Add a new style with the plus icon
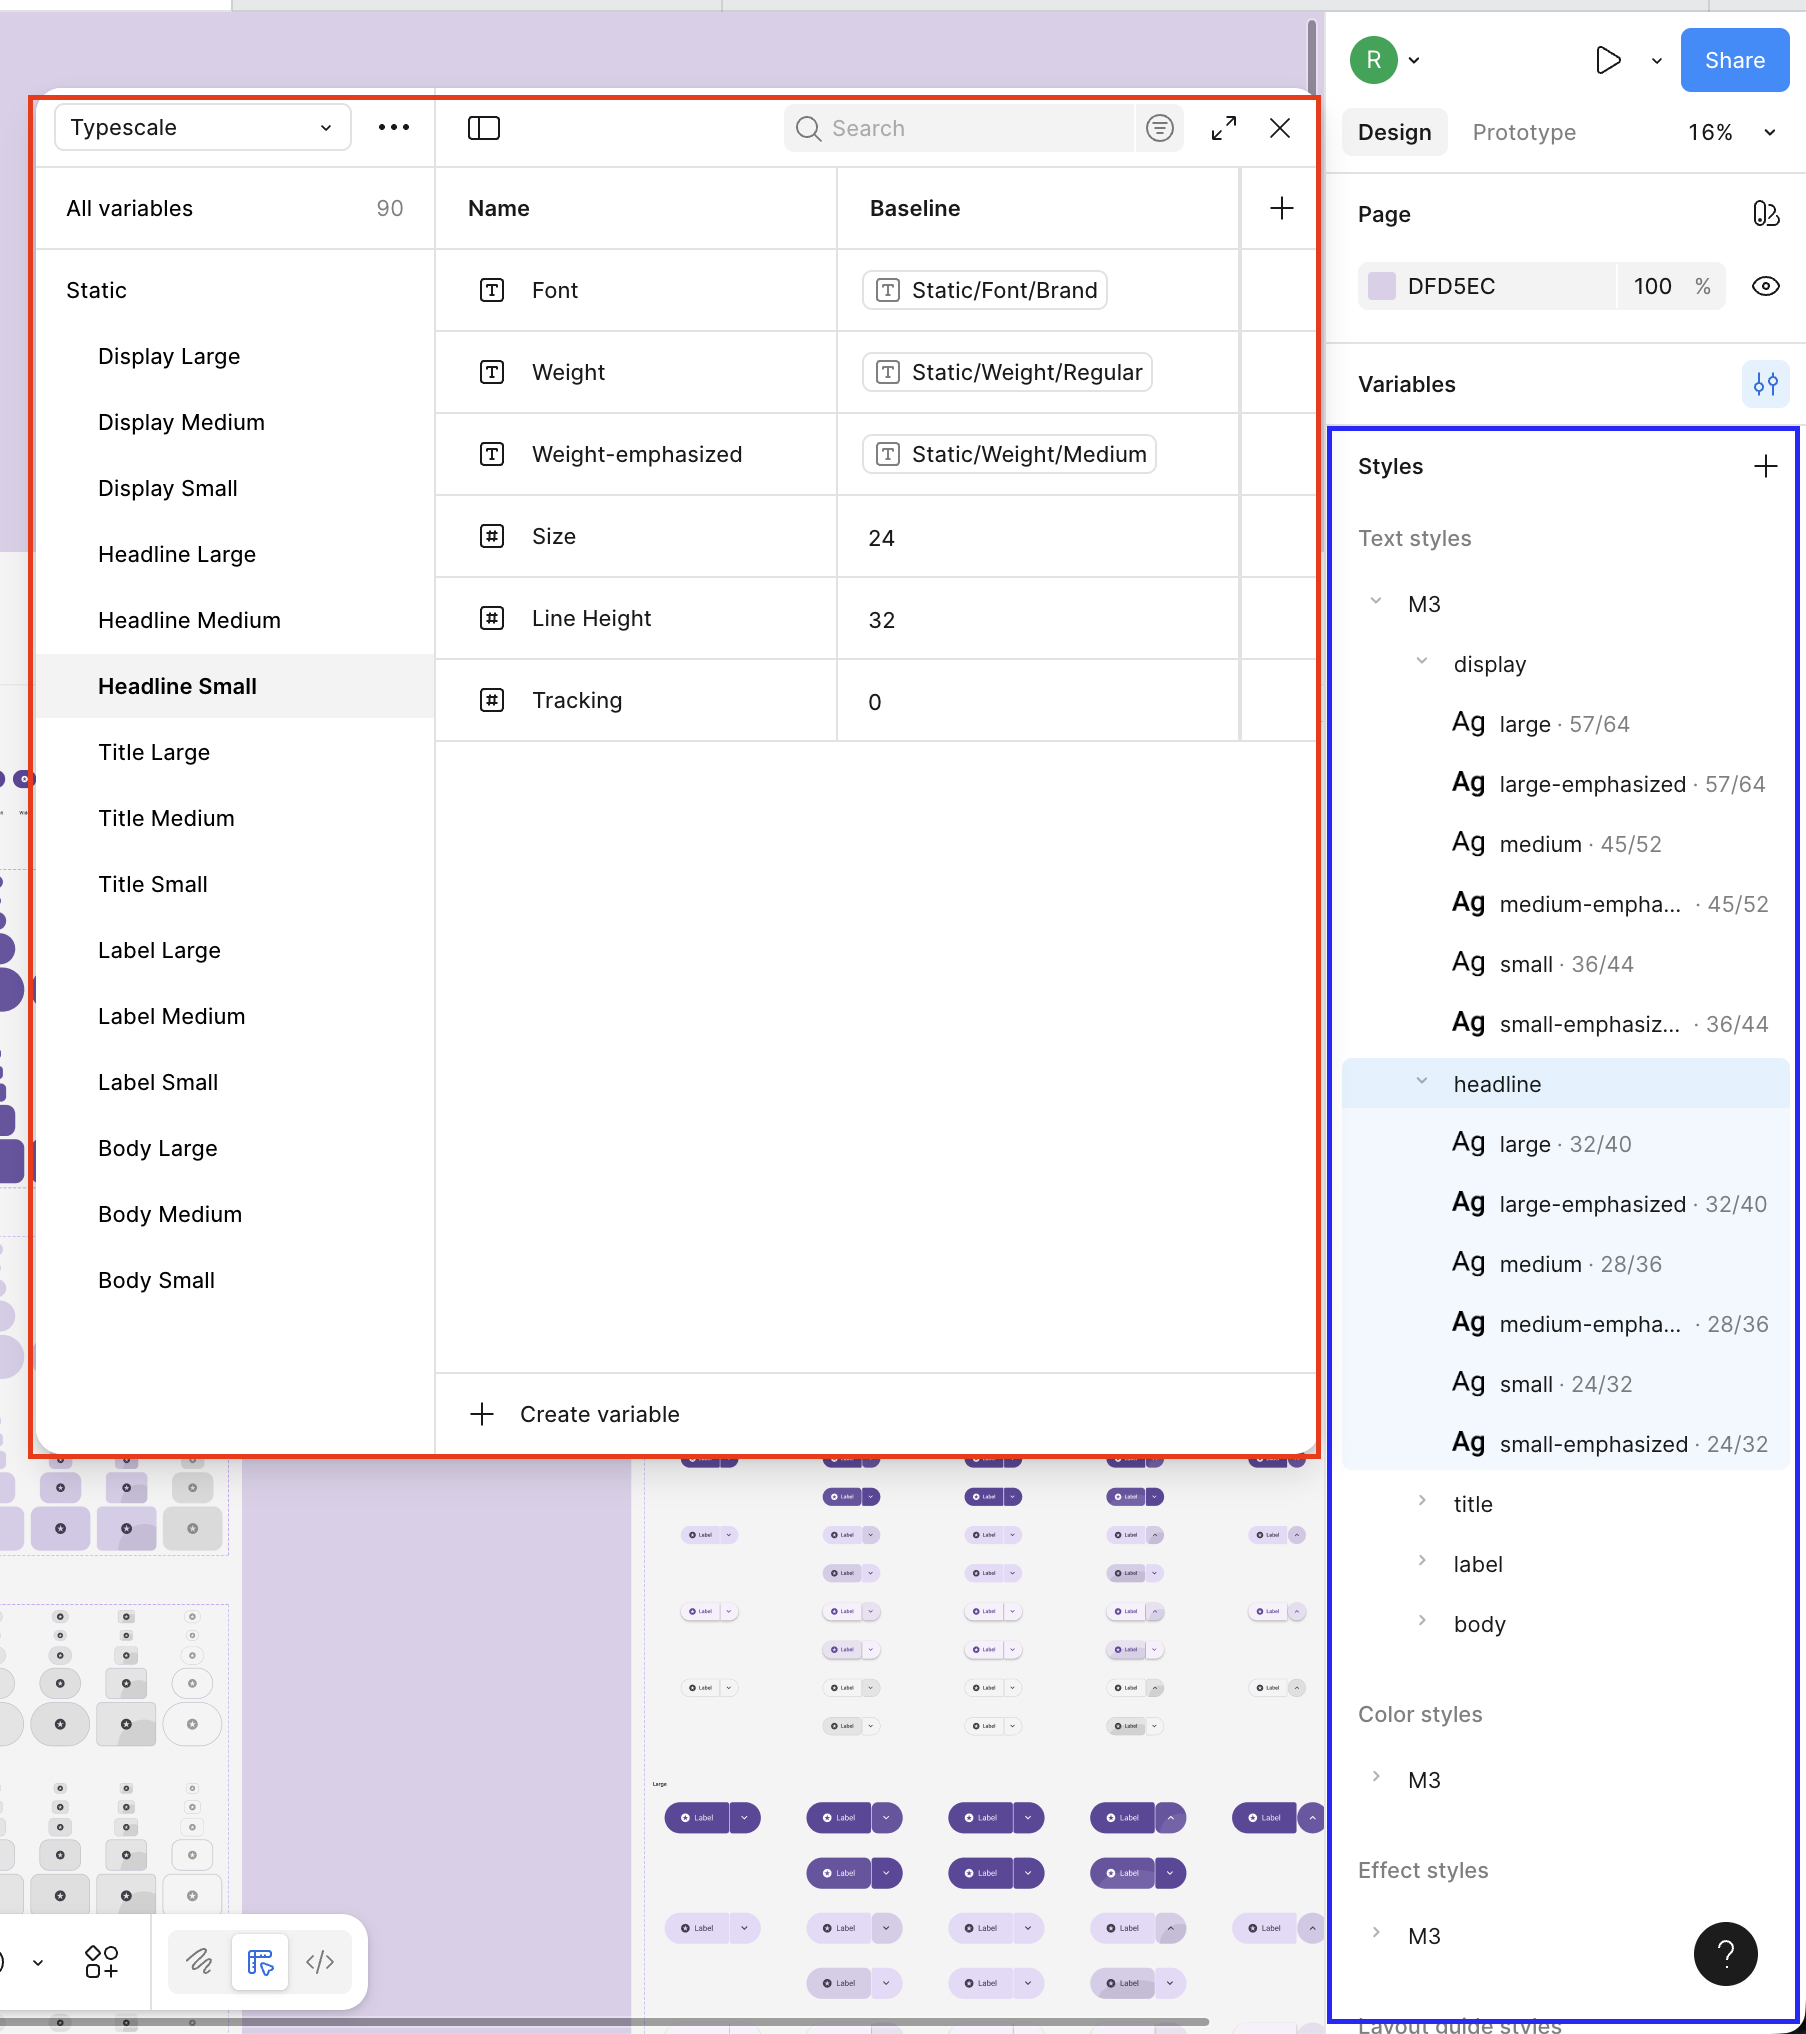1806x2034 pixels. coord(1766,466)
